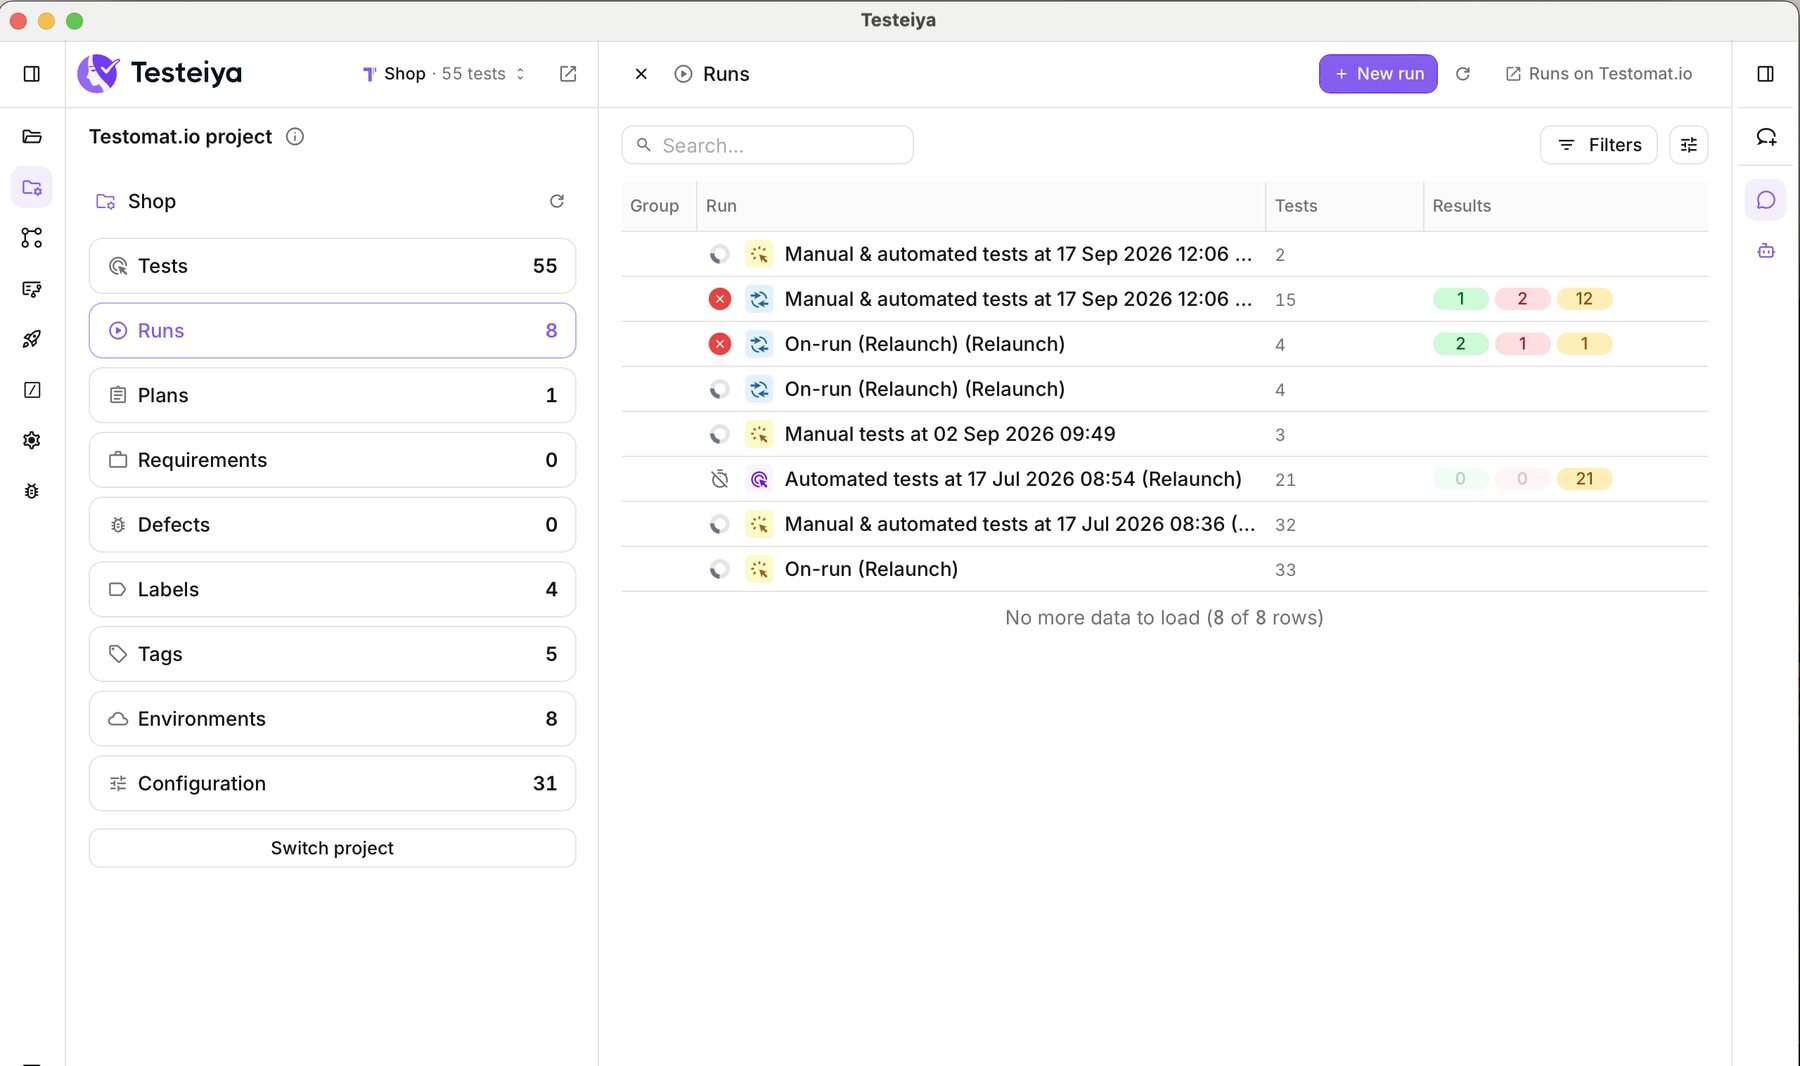Open the Manual tests at 02 Sep 2026 09:49 run
This screenshot has height=1066, width=1800.
pyautogui.click(x=949, y=434)
